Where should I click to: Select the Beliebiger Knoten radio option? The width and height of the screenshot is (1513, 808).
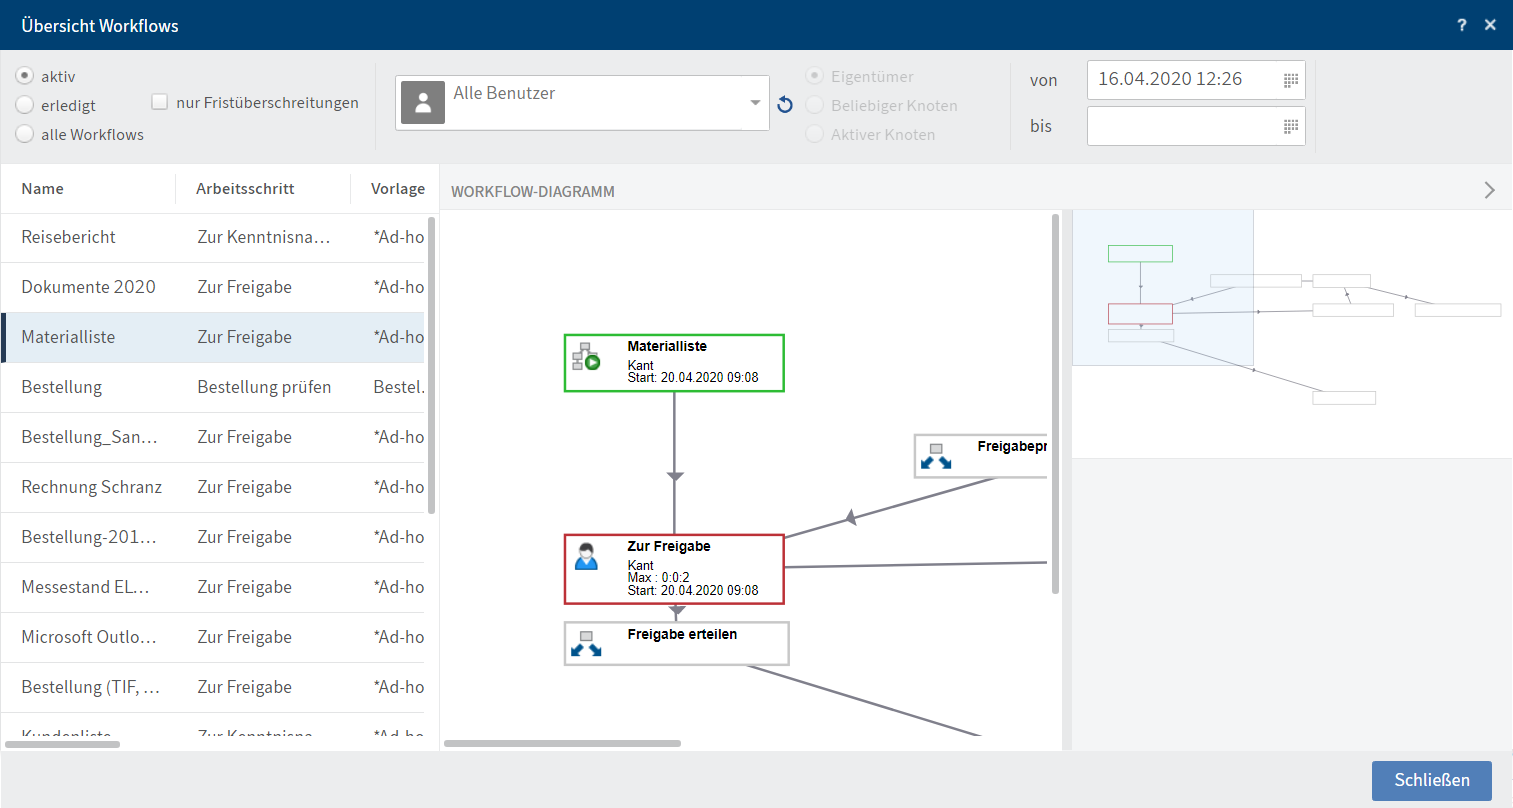(x=814, y=105)
